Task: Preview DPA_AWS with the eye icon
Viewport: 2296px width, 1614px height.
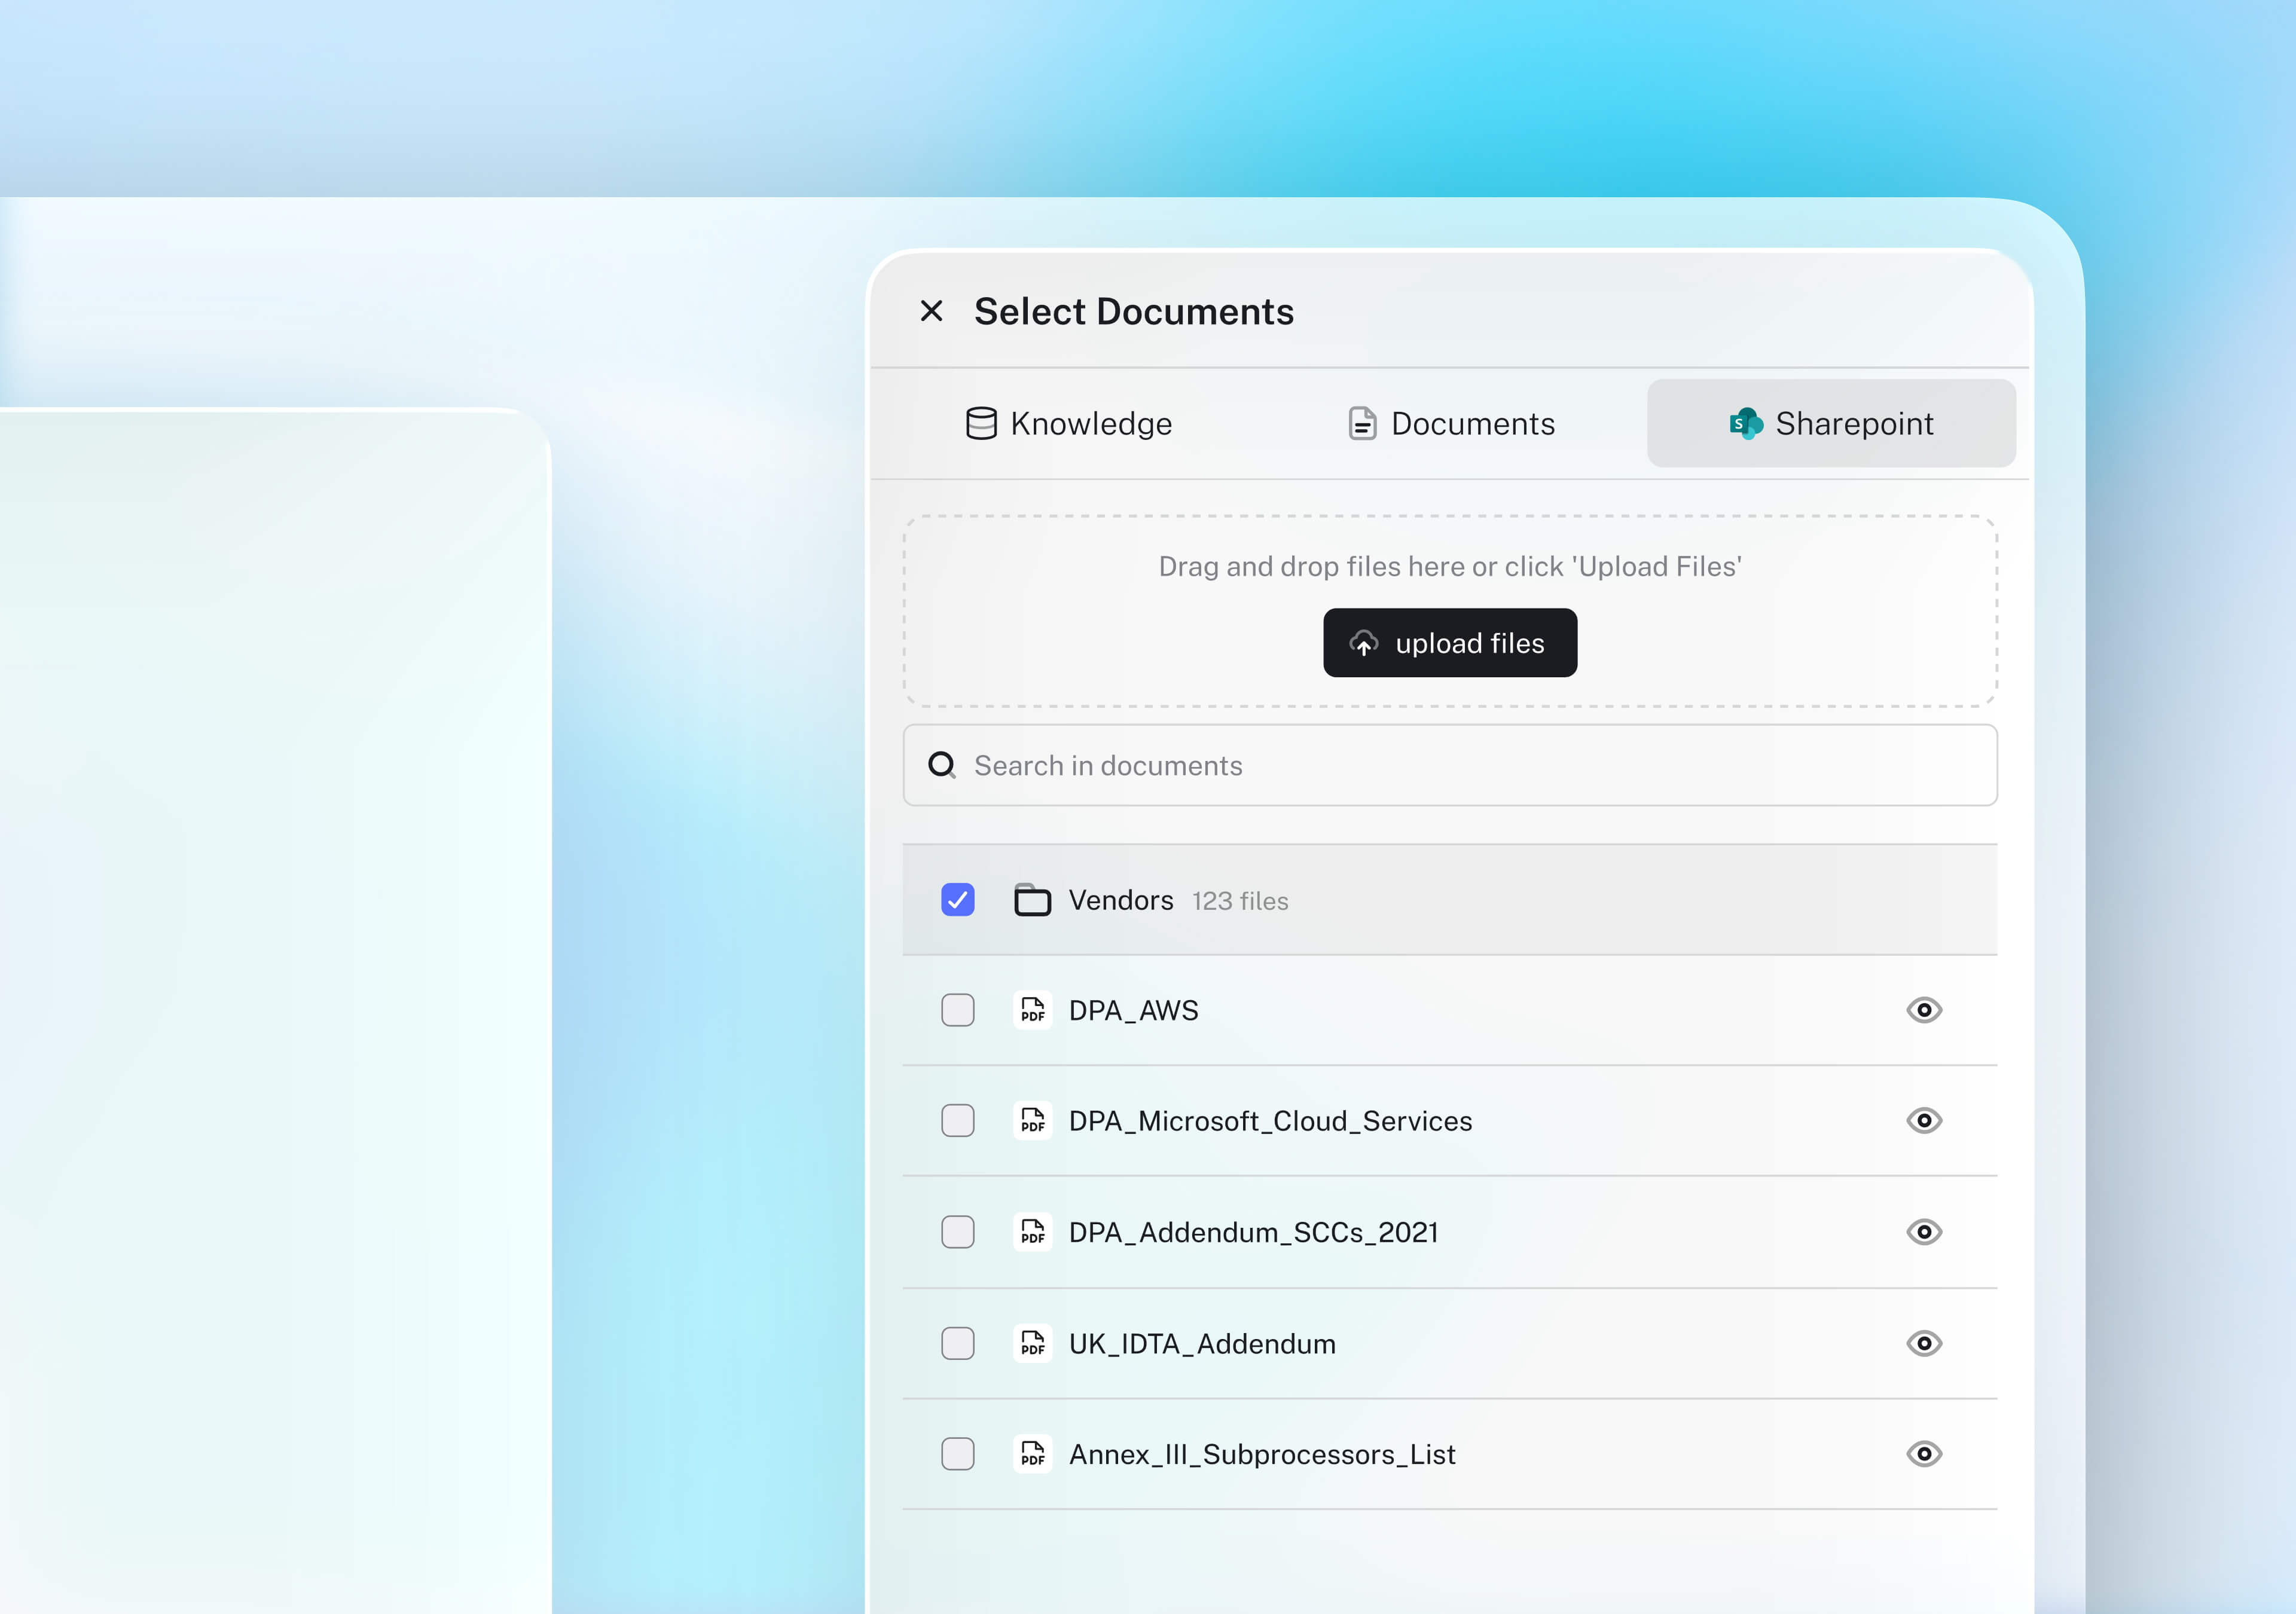Action: click(x=1923, y=1010)
